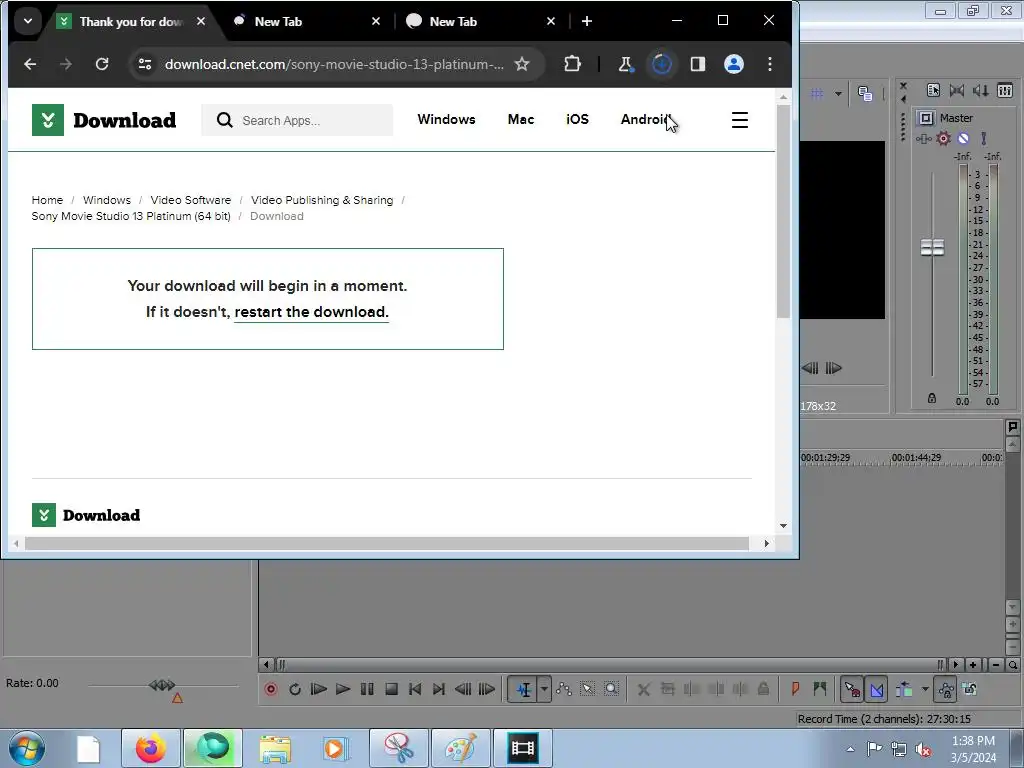Step to next frame in the bottom transport bar
The height and width of the screenshot is (768, 1024).
pos(487,689)
